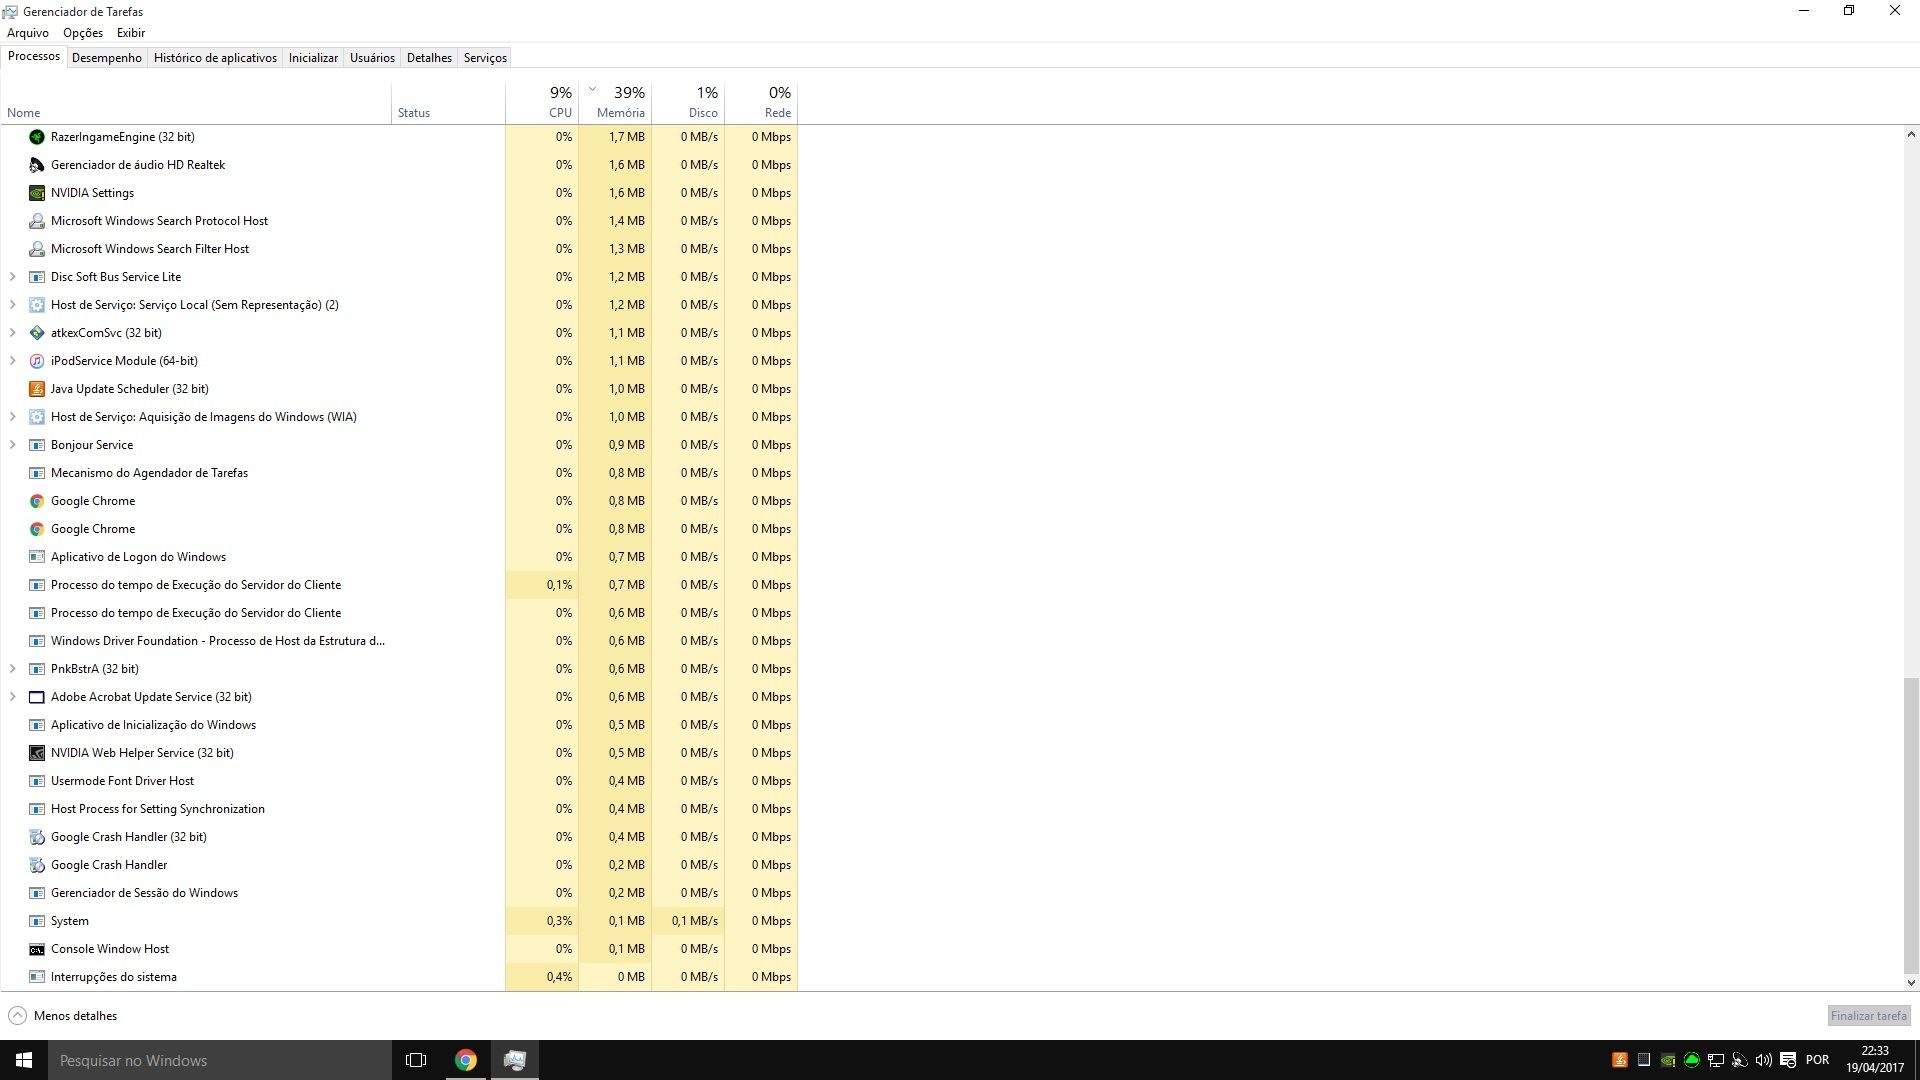Sort by the Status column header

click(x=448, y=102)
